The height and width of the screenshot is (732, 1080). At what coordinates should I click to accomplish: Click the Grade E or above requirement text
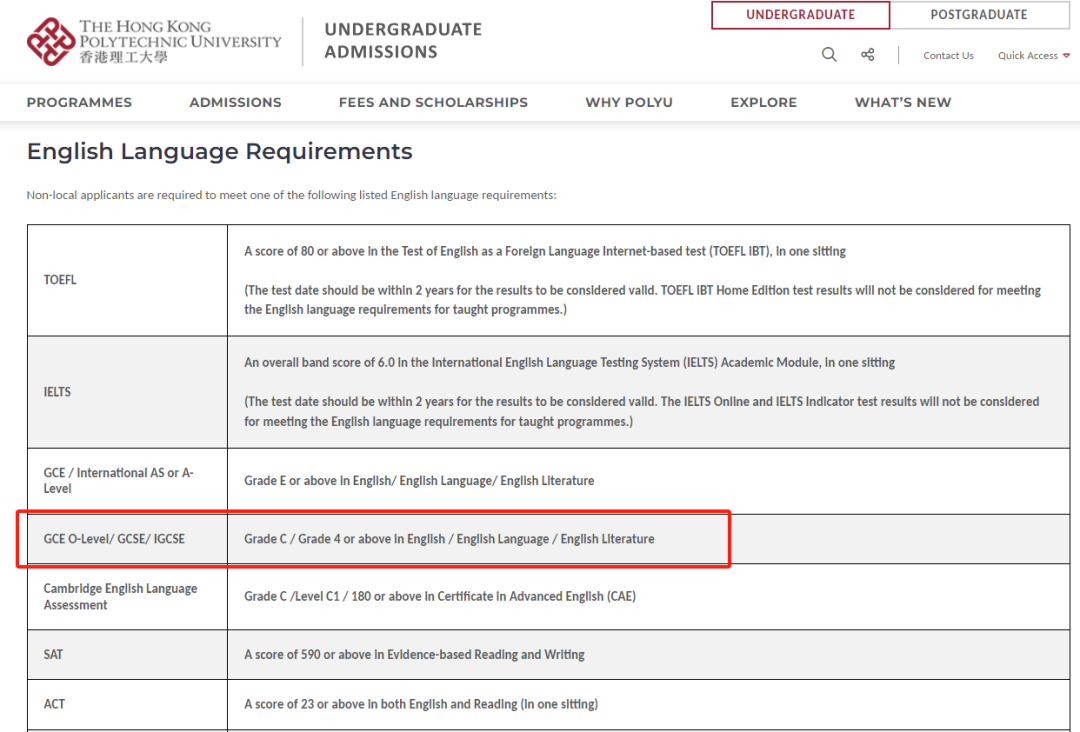419,481
